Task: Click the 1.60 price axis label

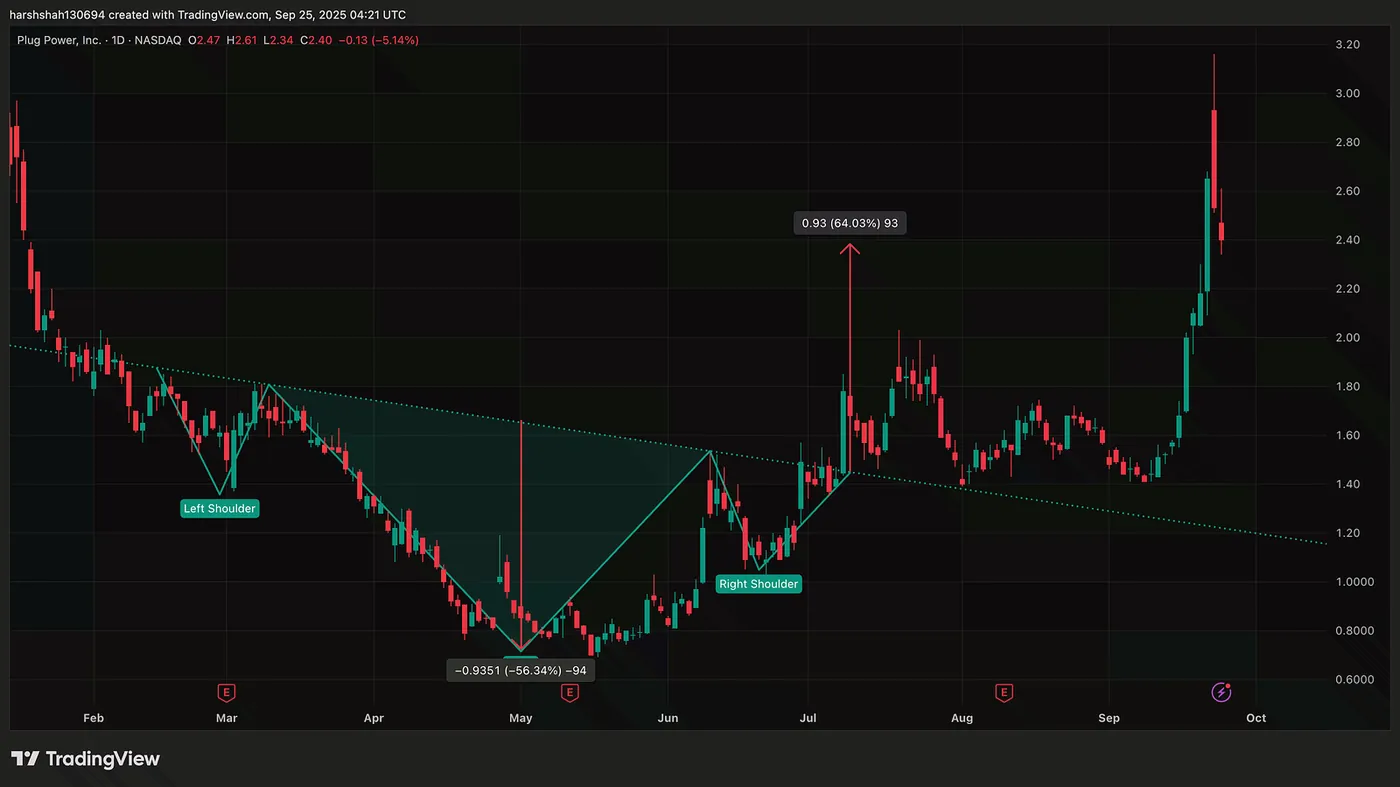Action: tap(1347, 436)
